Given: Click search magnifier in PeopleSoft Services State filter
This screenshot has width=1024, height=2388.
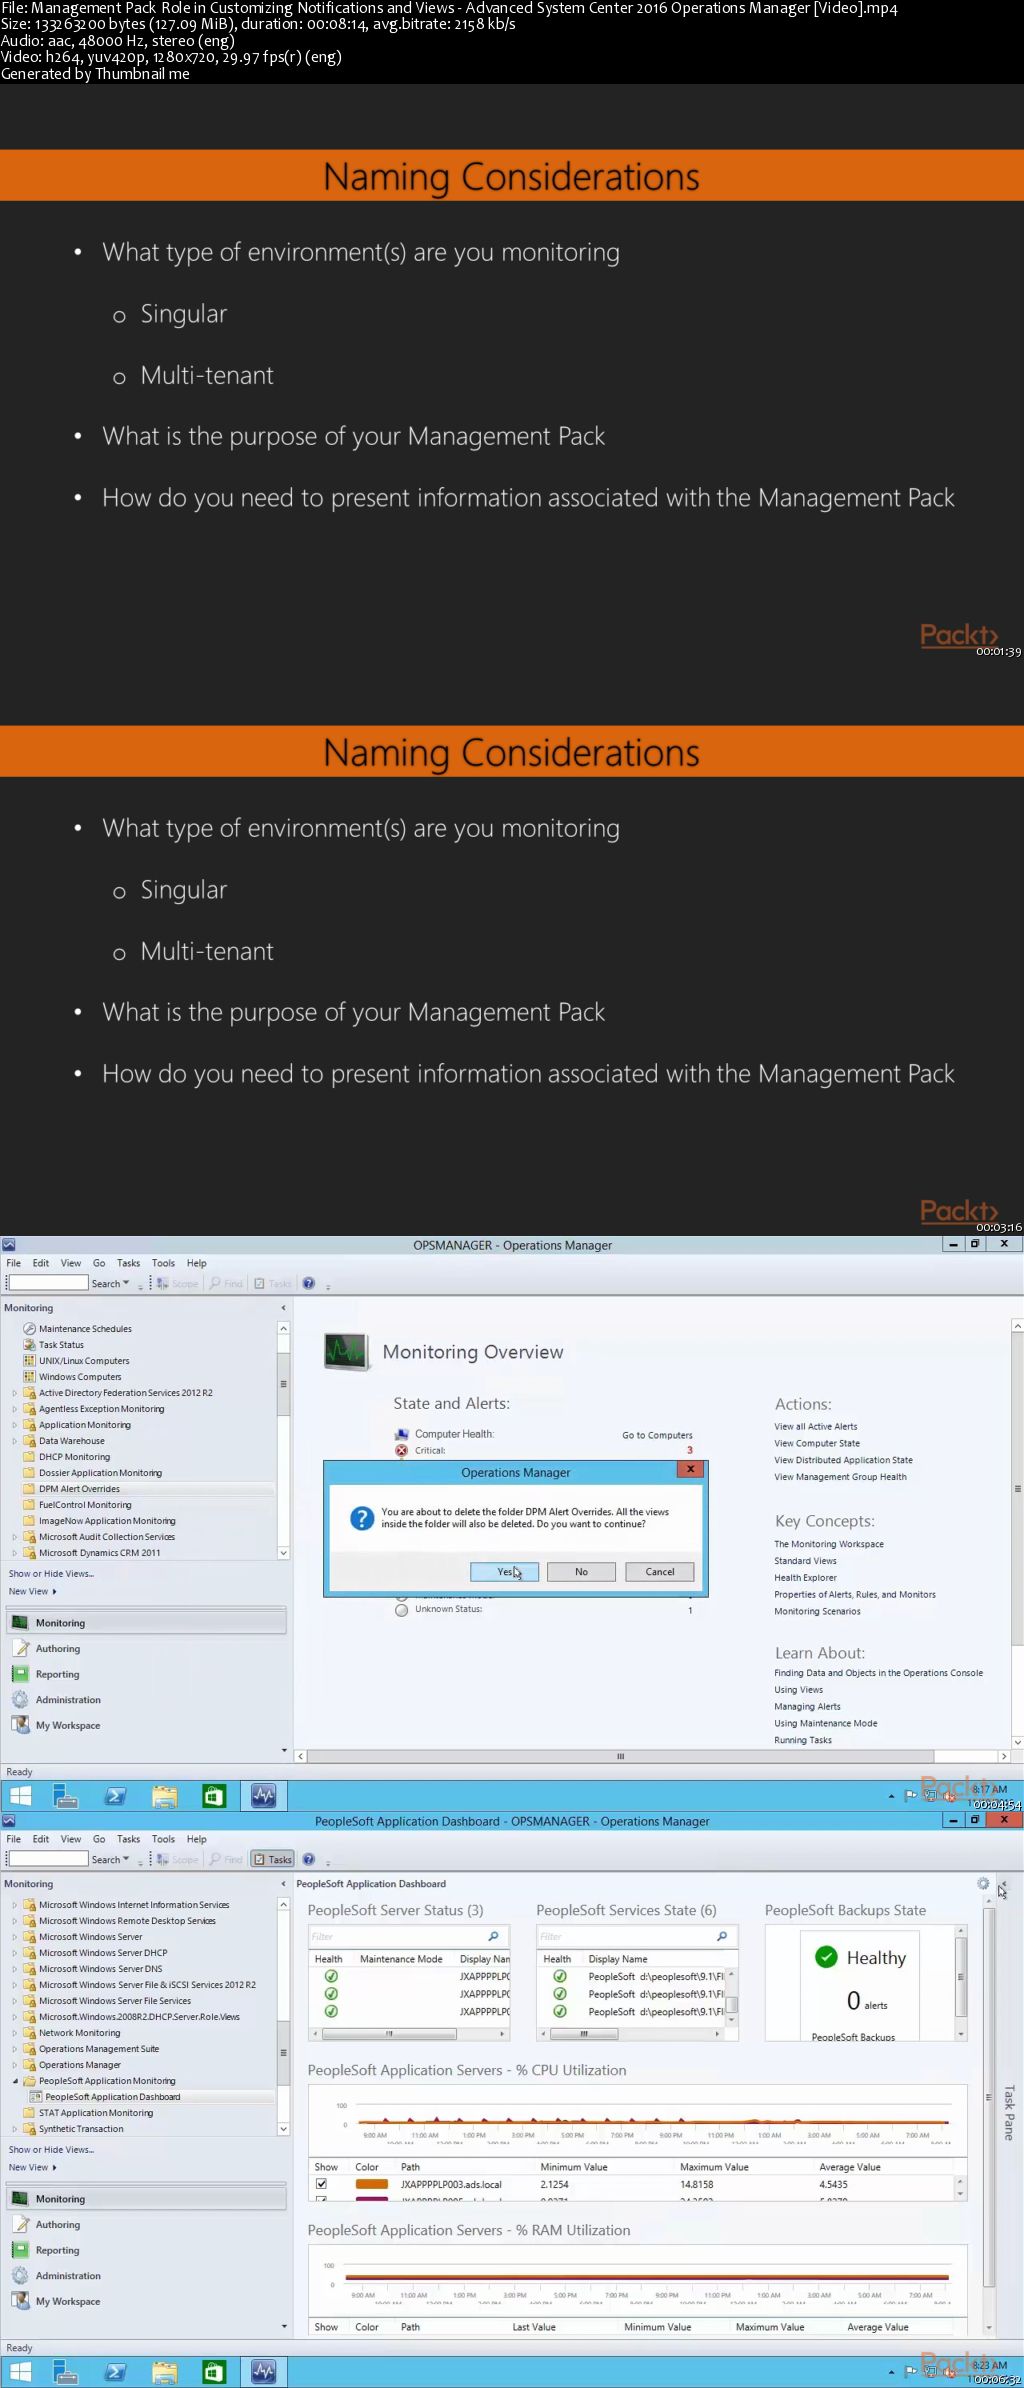Looking at the screenshot, I should coord(722,1936).
